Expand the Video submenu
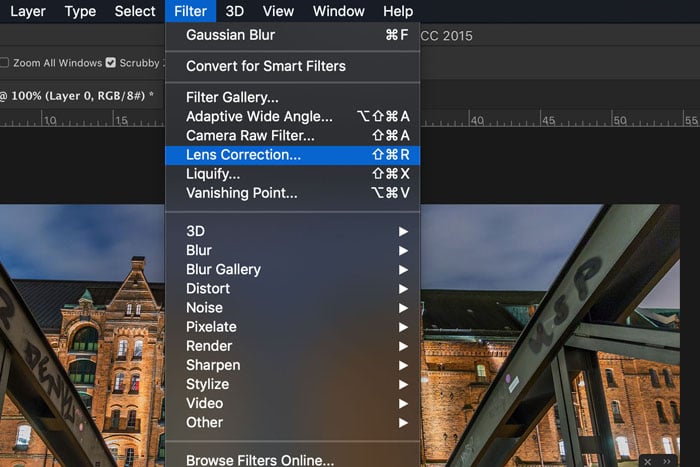Screen dimensions: 700x467 292,404
